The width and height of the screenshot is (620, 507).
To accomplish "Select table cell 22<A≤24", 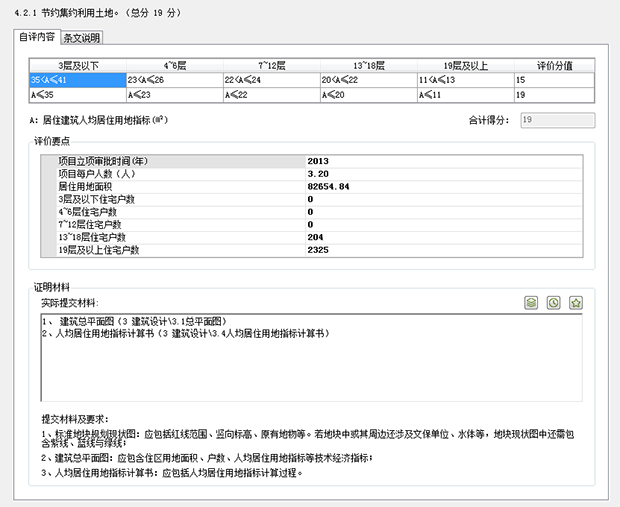I will tap(272, 80).
